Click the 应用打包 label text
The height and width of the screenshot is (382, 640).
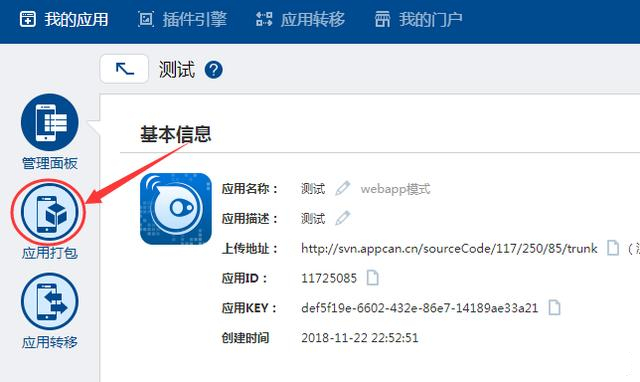point(49,253)
